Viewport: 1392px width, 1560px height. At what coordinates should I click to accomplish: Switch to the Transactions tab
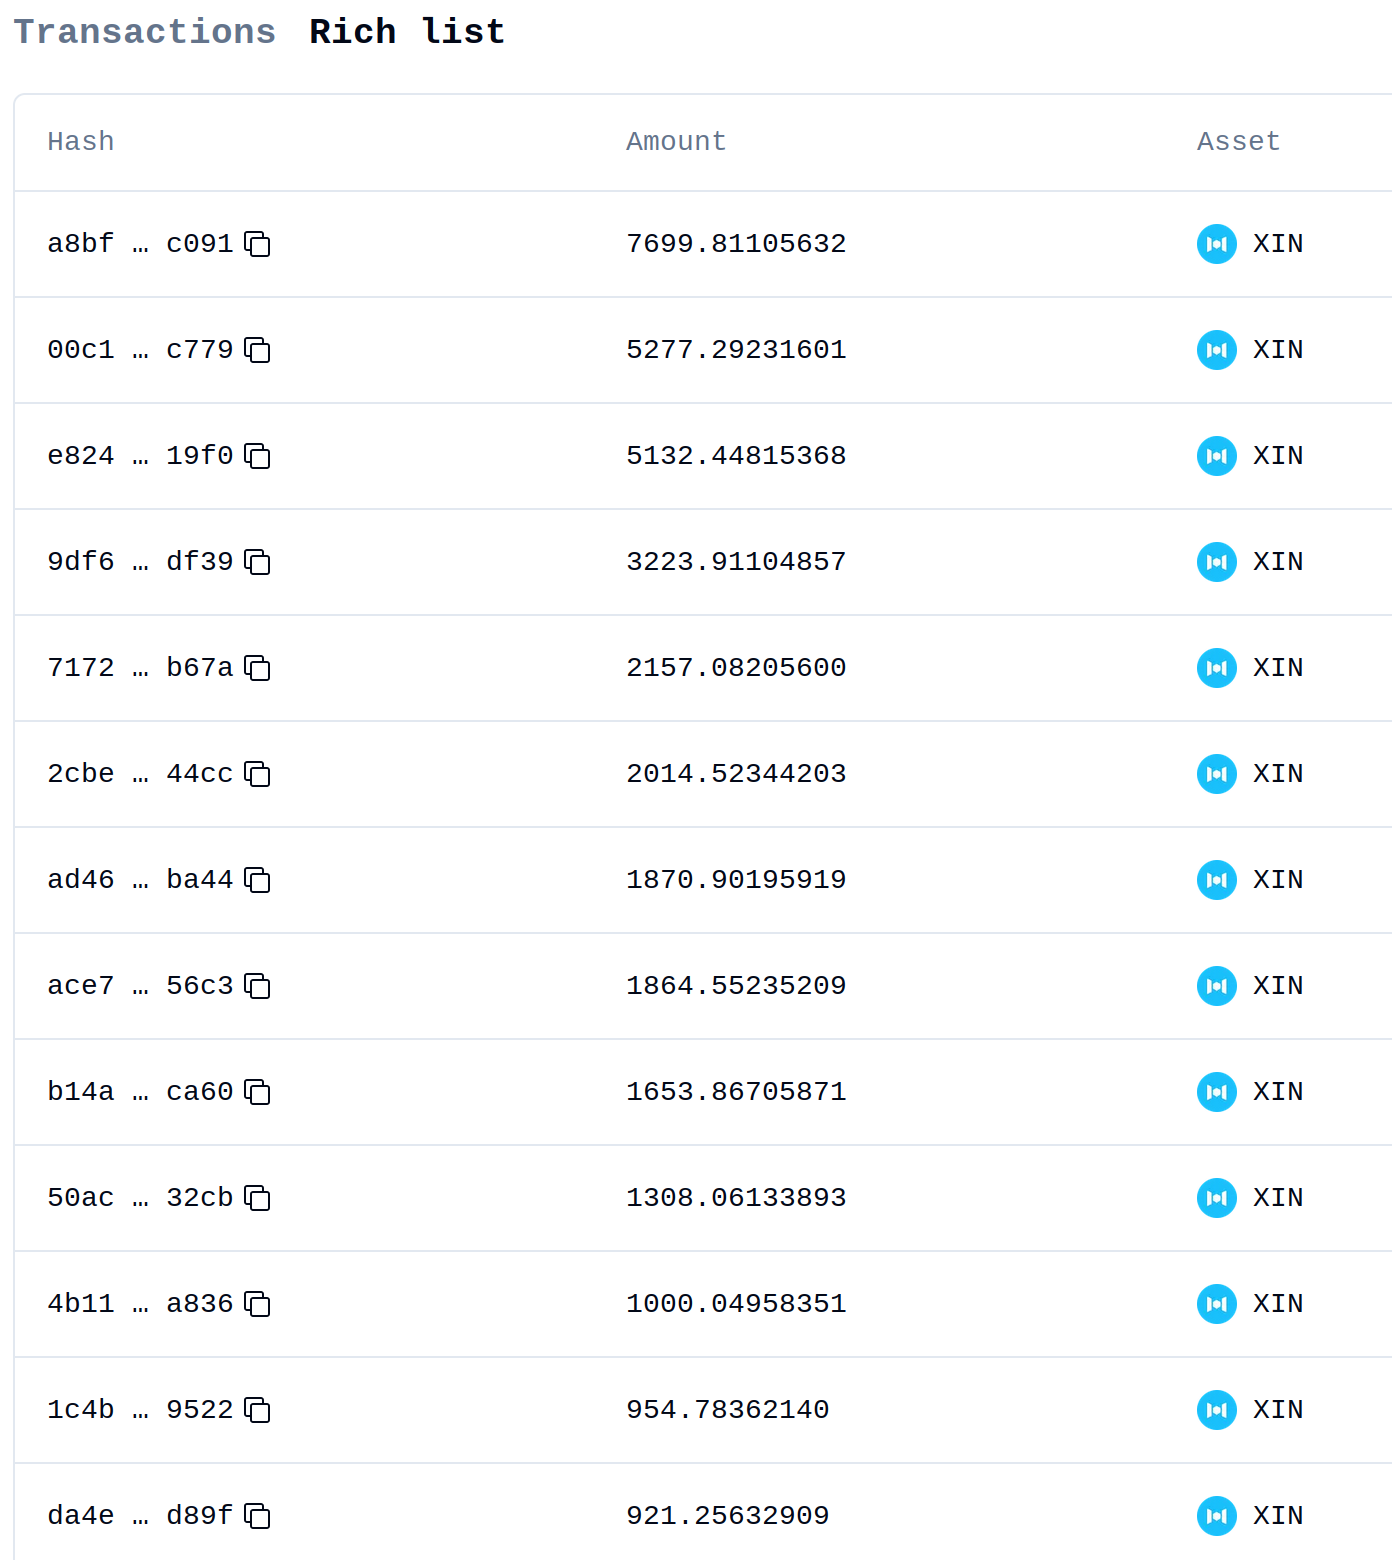tap(145, 32)
